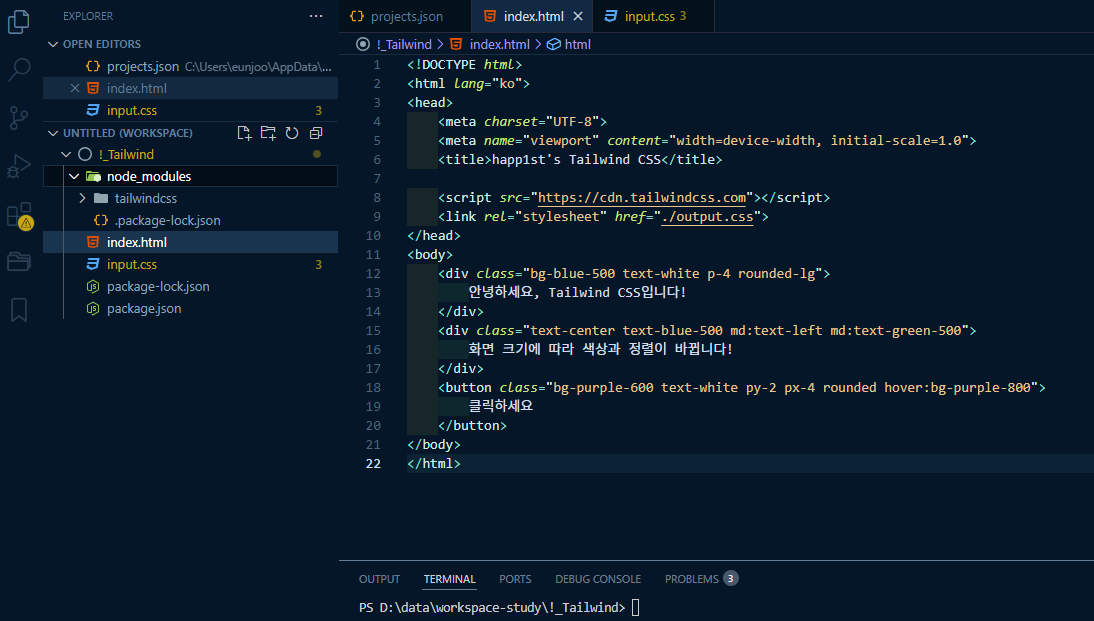Open the Problems panel tab
Screen dimensions: 1094x621
[x=701, y=579]
